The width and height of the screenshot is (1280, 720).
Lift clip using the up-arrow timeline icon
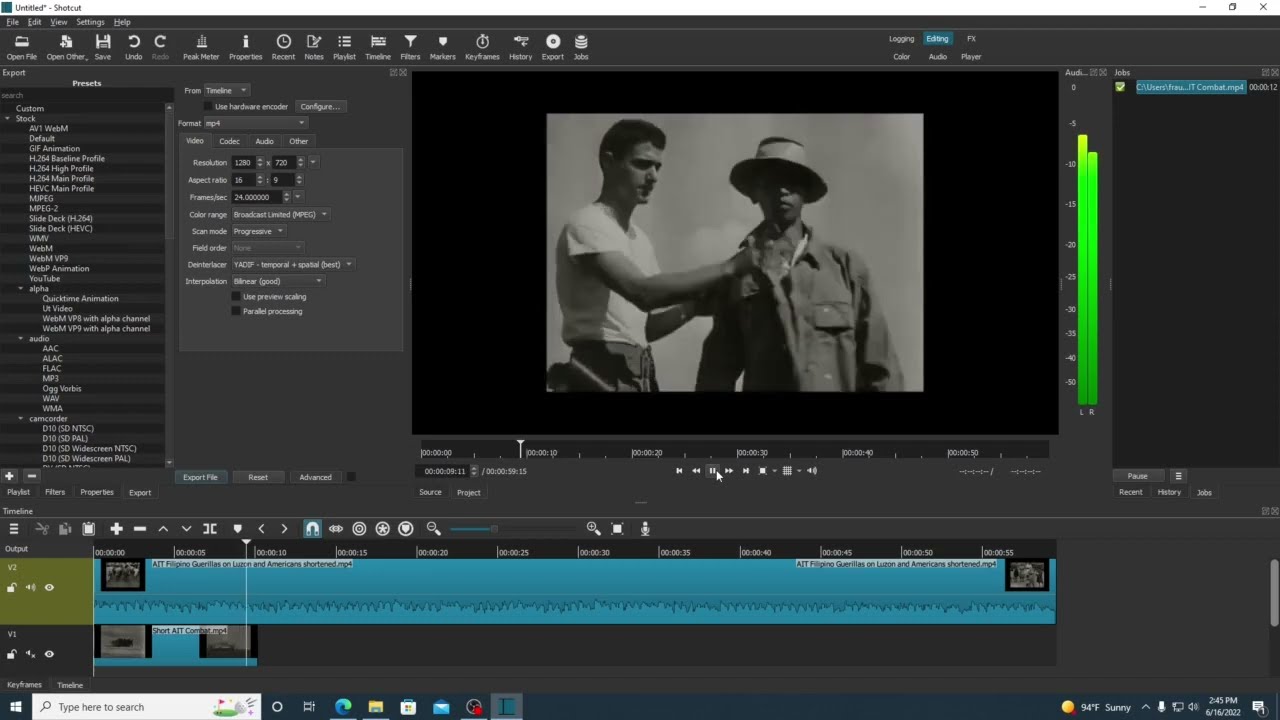[163, 528]
